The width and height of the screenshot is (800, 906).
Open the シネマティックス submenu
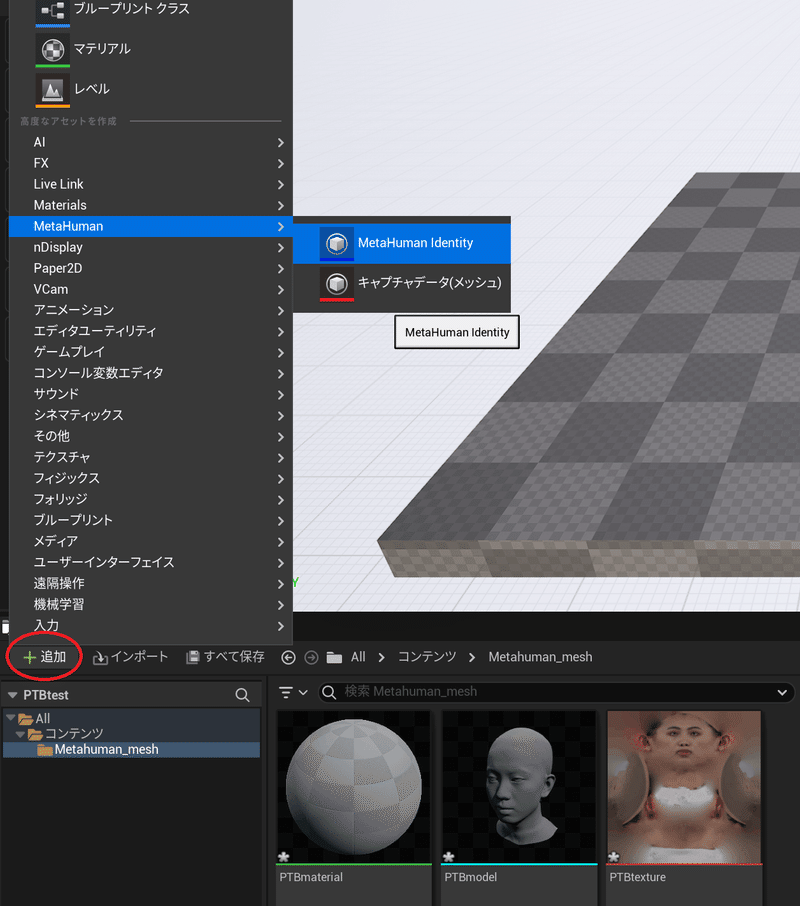151,415
